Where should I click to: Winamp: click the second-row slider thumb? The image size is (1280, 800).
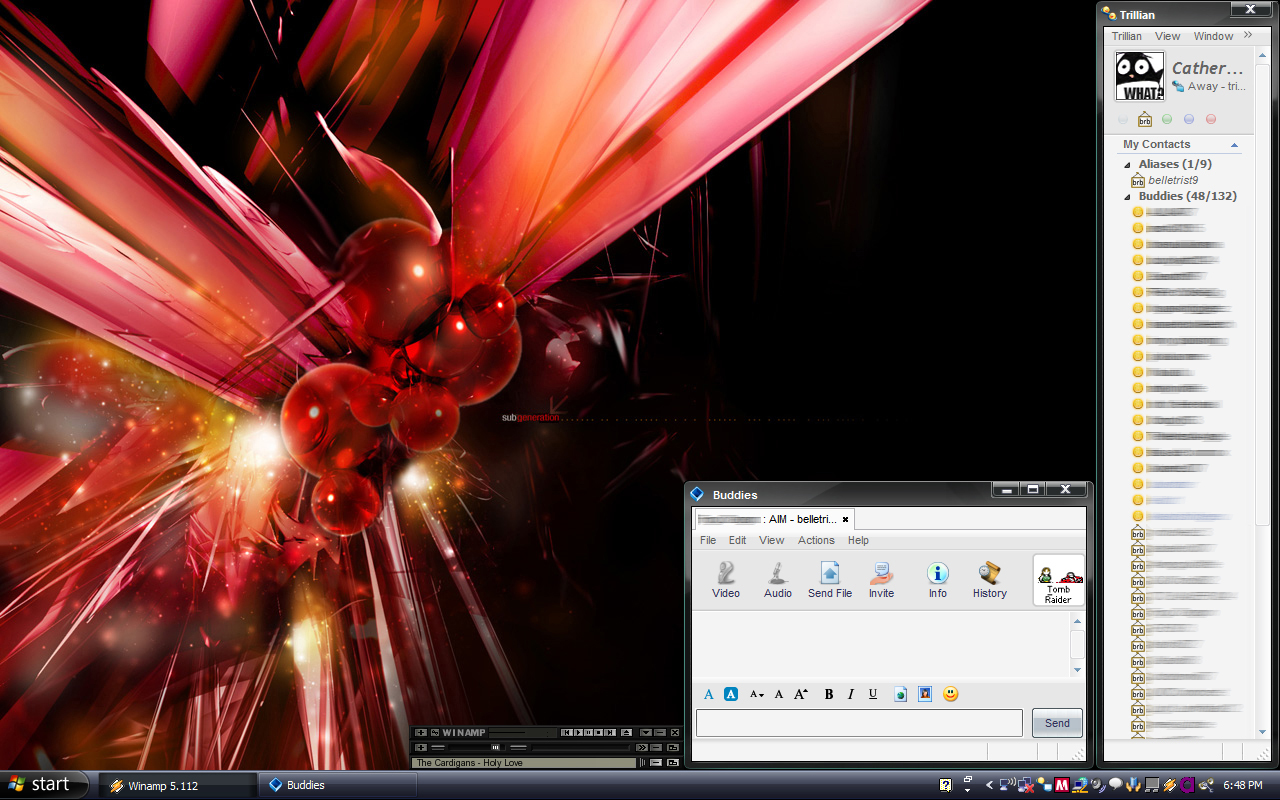[496, 747]
